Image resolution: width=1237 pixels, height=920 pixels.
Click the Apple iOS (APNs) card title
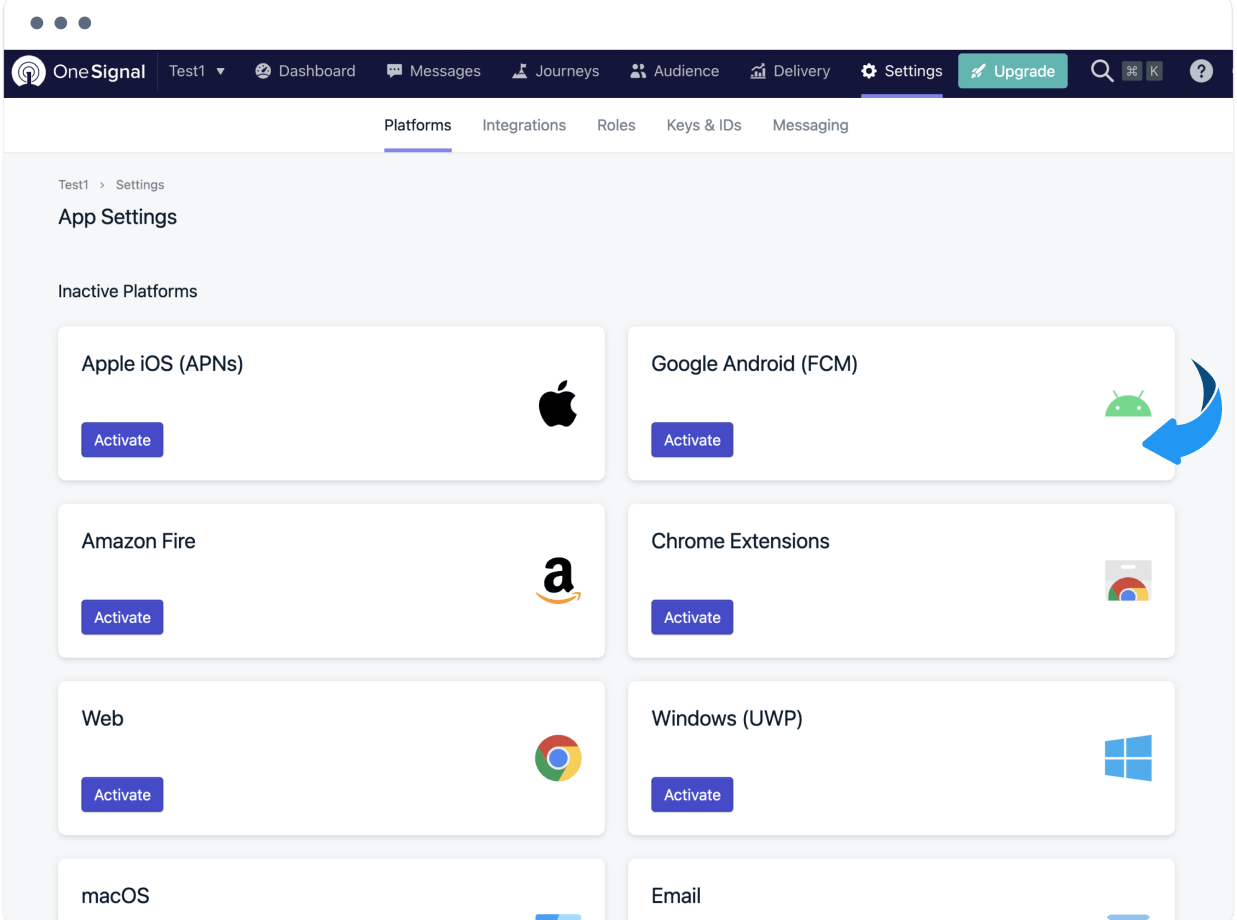[x=162, y=364]
